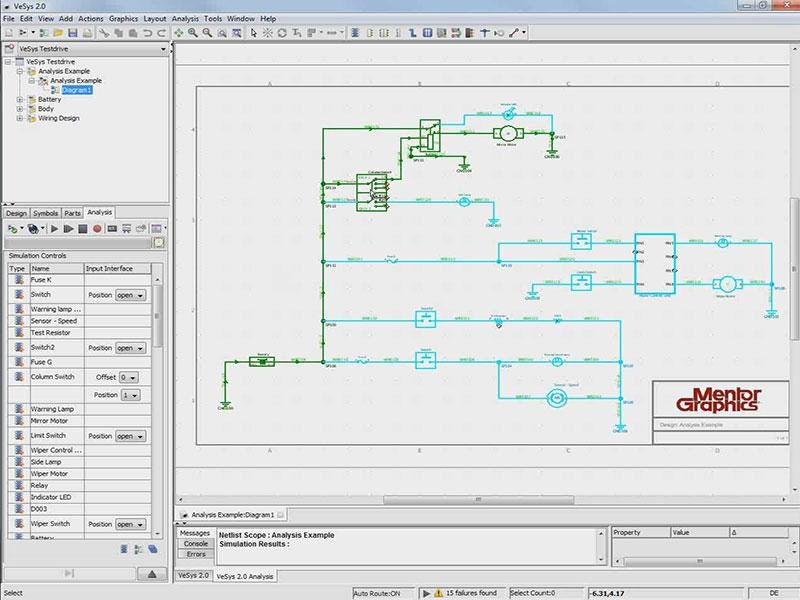Select the pointer tool in the toolbar
This screenshot has width=800, height=600.
tap(253, 33)
